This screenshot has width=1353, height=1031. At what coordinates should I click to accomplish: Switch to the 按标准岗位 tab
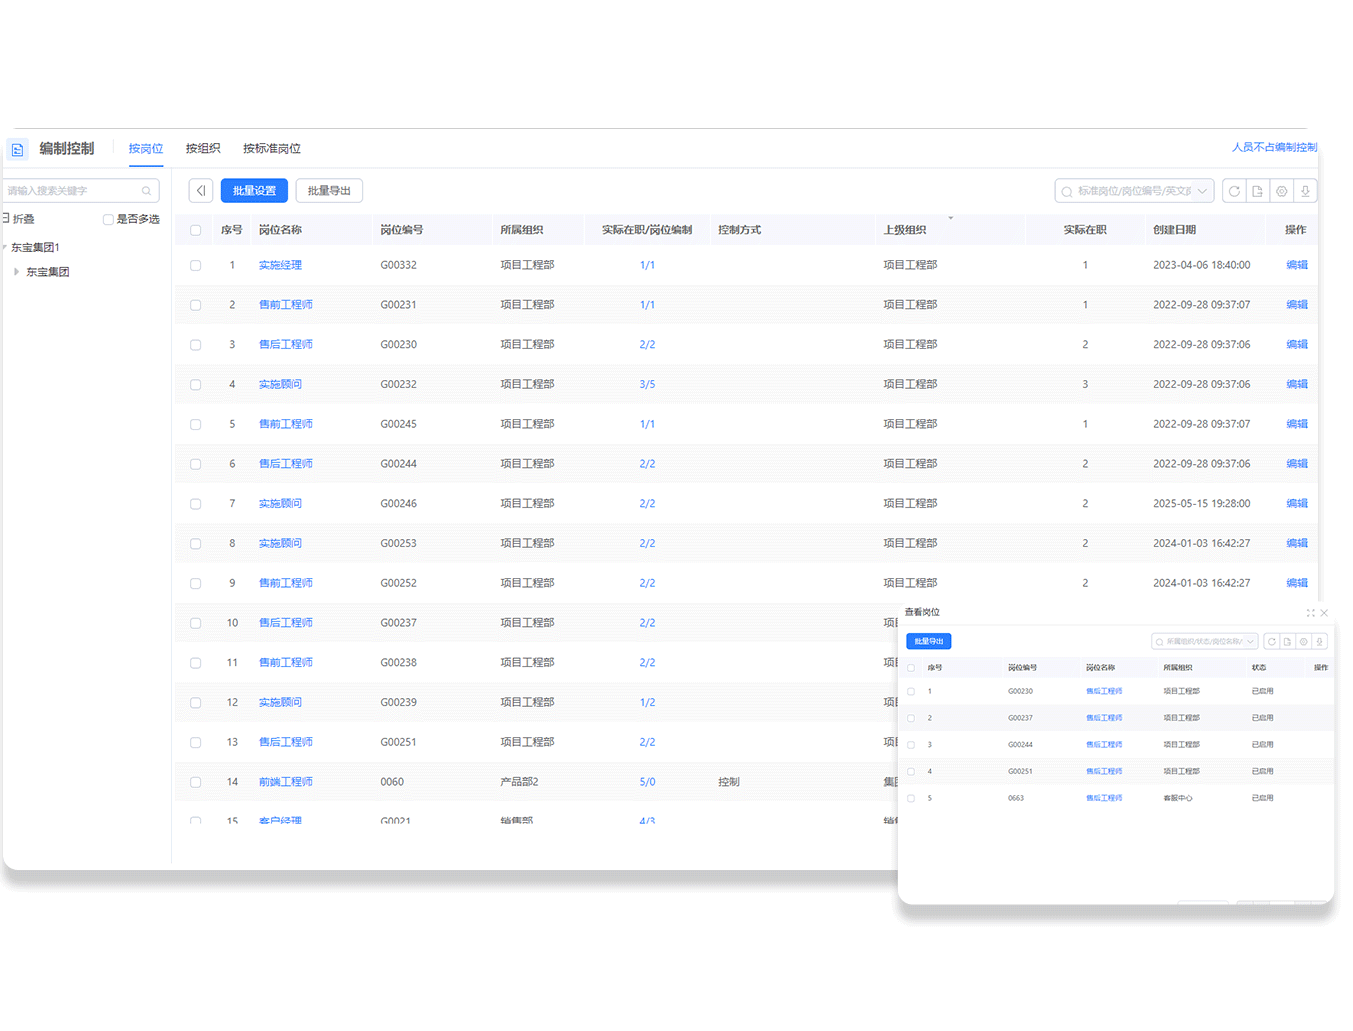(271, 149)
